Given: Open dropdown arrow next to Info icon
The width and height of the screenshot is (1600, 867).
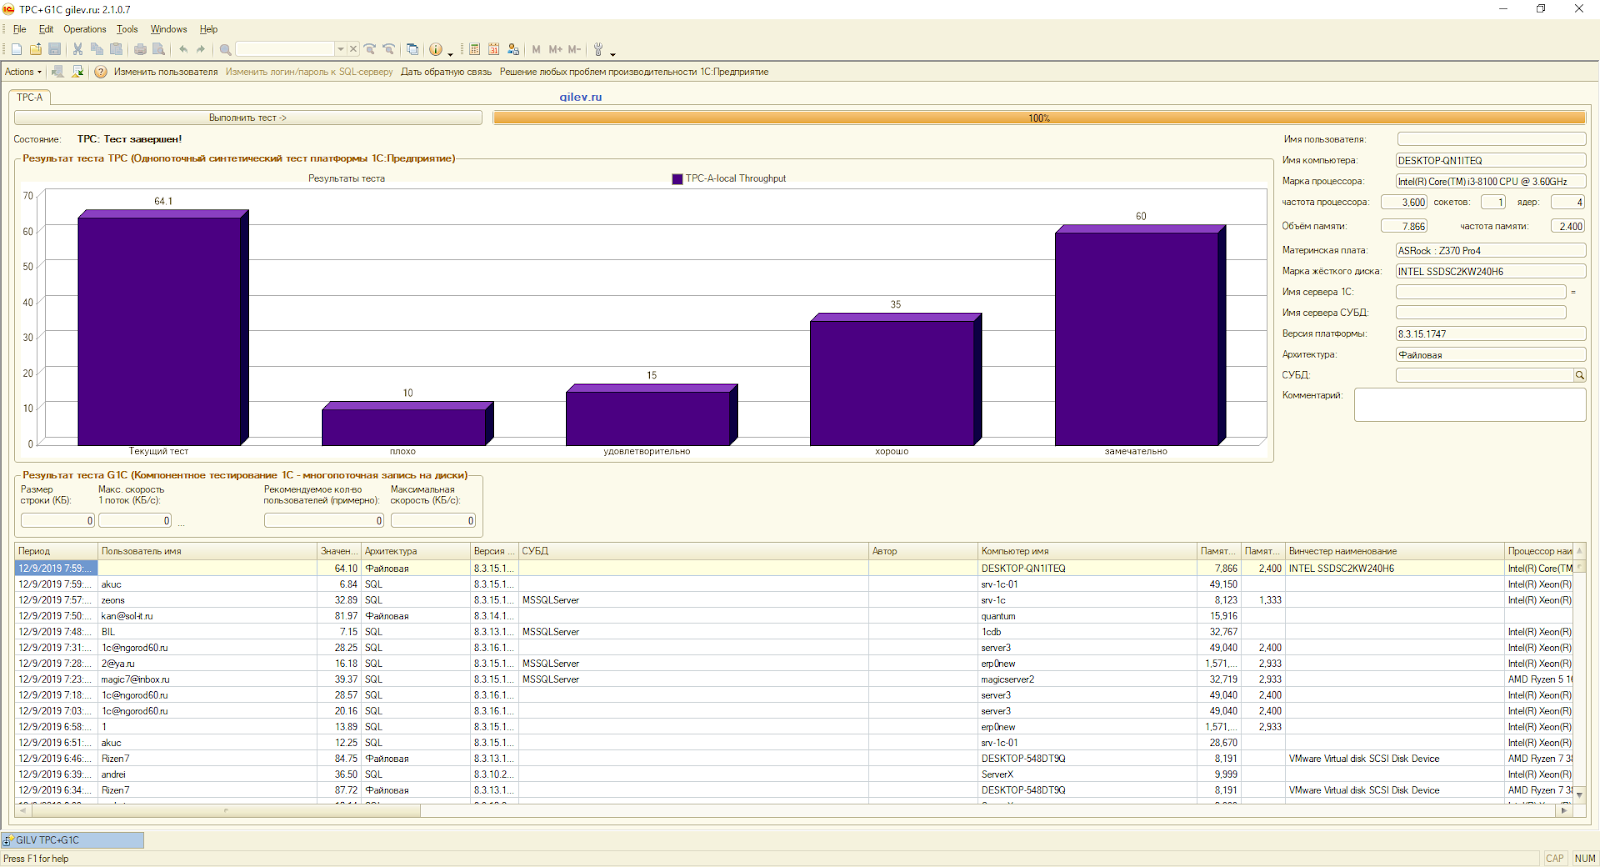Looking at the screenshot, I should pyautogui.click(x=451, y=52).
